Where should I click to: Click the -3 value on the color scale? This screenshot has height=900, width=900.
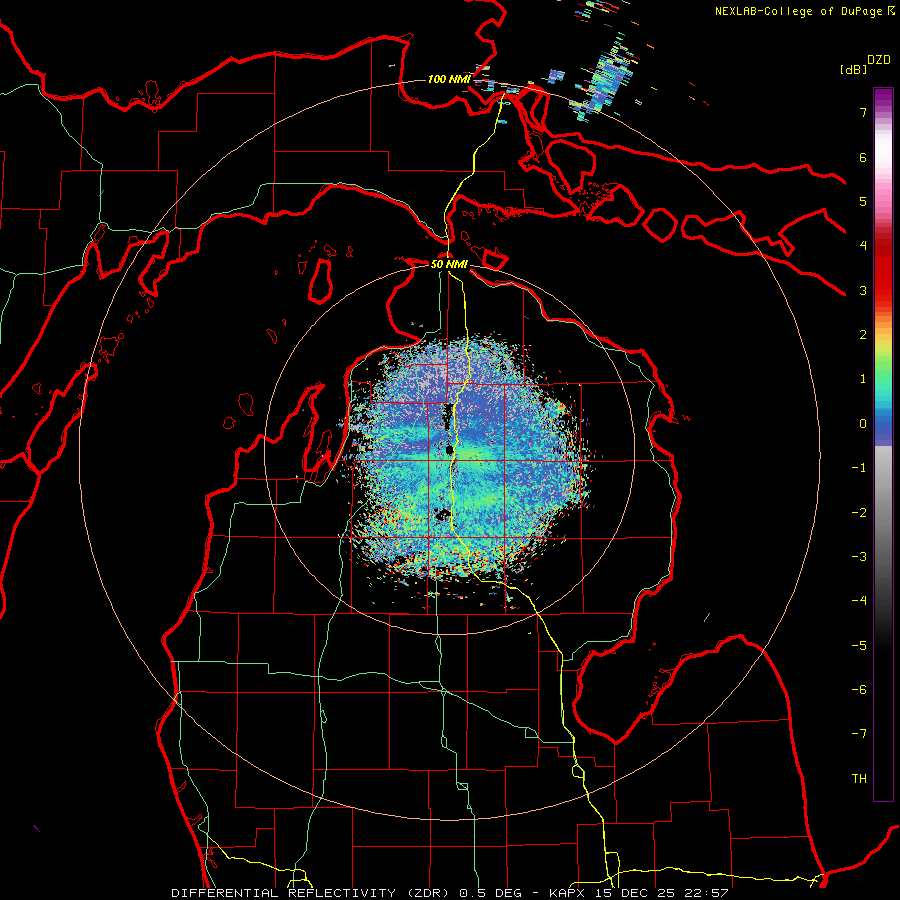tap(859, 557)
